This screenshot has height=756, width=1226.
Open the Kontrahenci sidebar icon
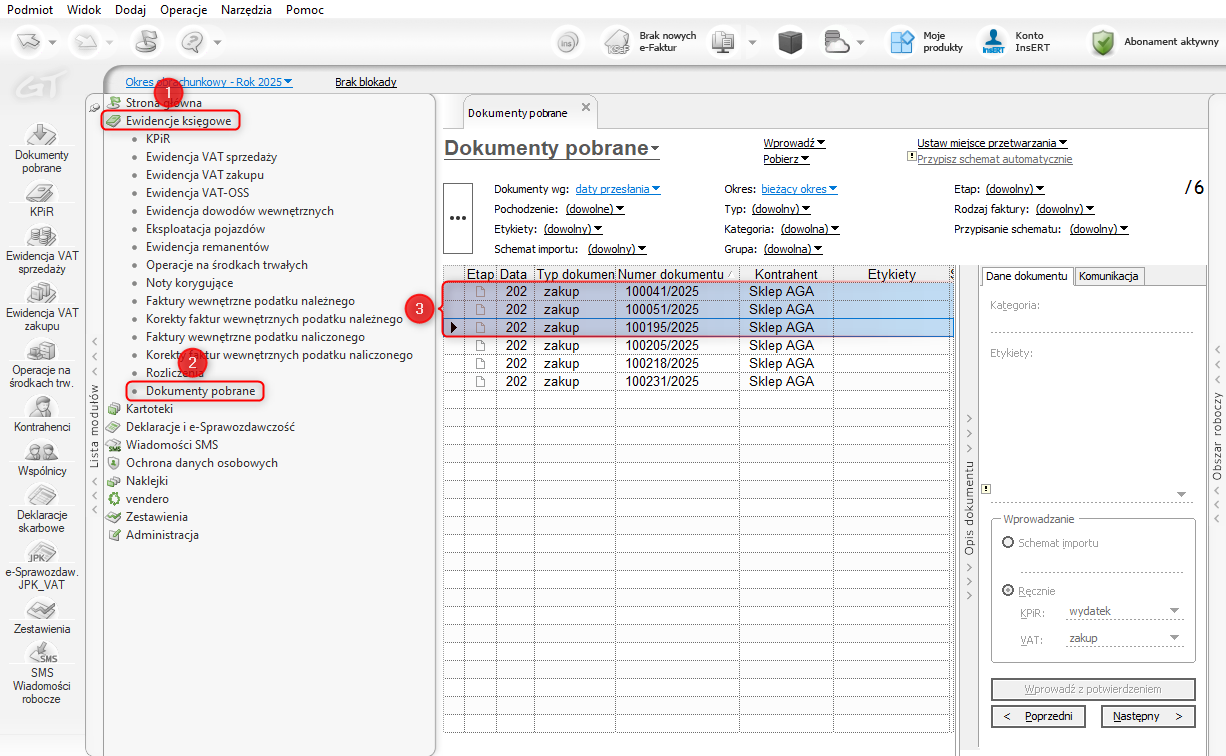tap(42, 407)
